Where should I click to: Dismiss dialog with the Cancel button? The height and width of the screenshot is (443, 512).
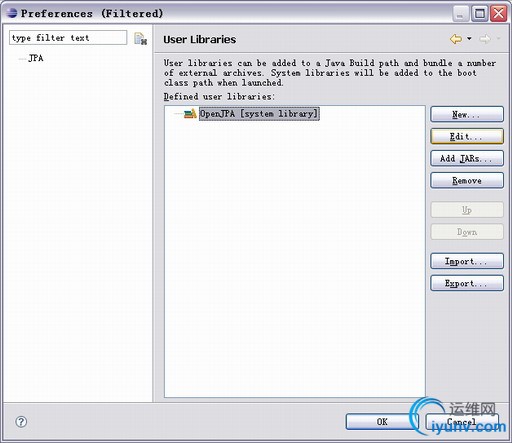[x=462, y=422]
